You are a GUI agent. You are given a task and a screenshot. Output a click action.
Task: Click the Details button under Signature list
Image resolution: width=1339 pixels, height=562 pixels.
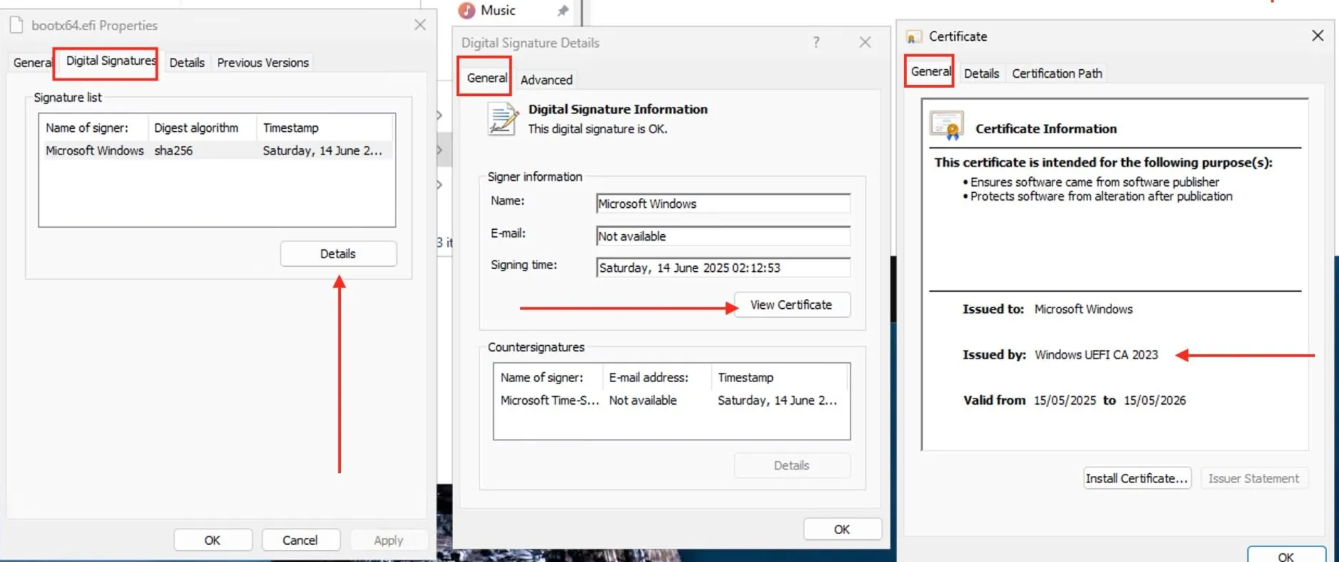(x=338, y=254)
